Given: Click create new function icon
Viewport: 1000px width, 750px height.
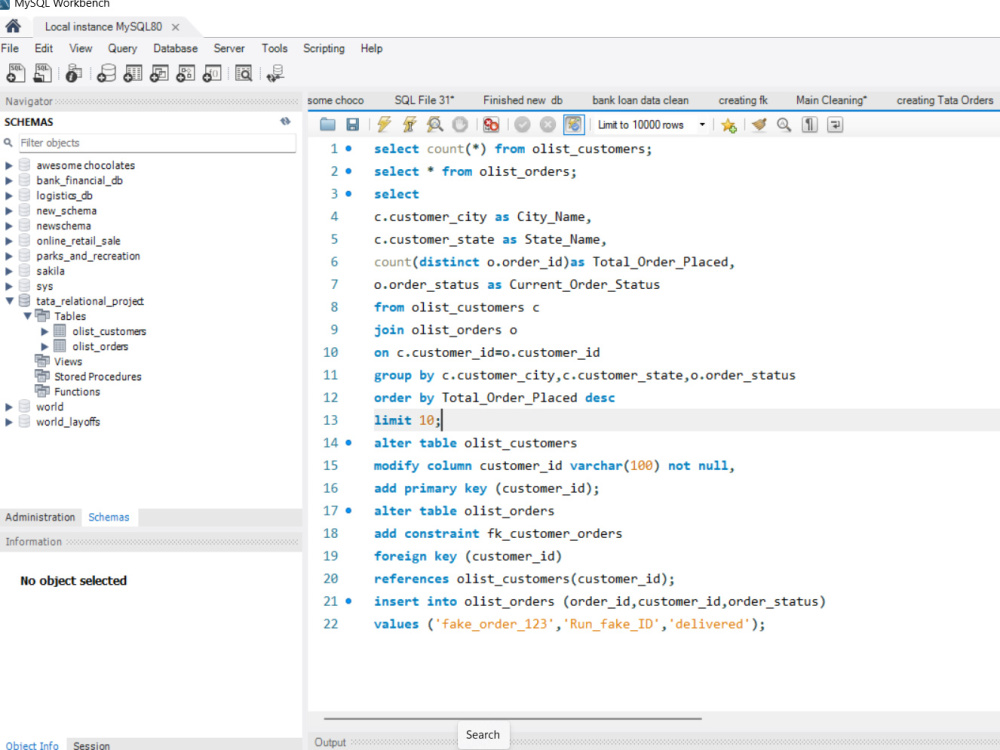Looking at the screenshot, I should click(212, 73).
